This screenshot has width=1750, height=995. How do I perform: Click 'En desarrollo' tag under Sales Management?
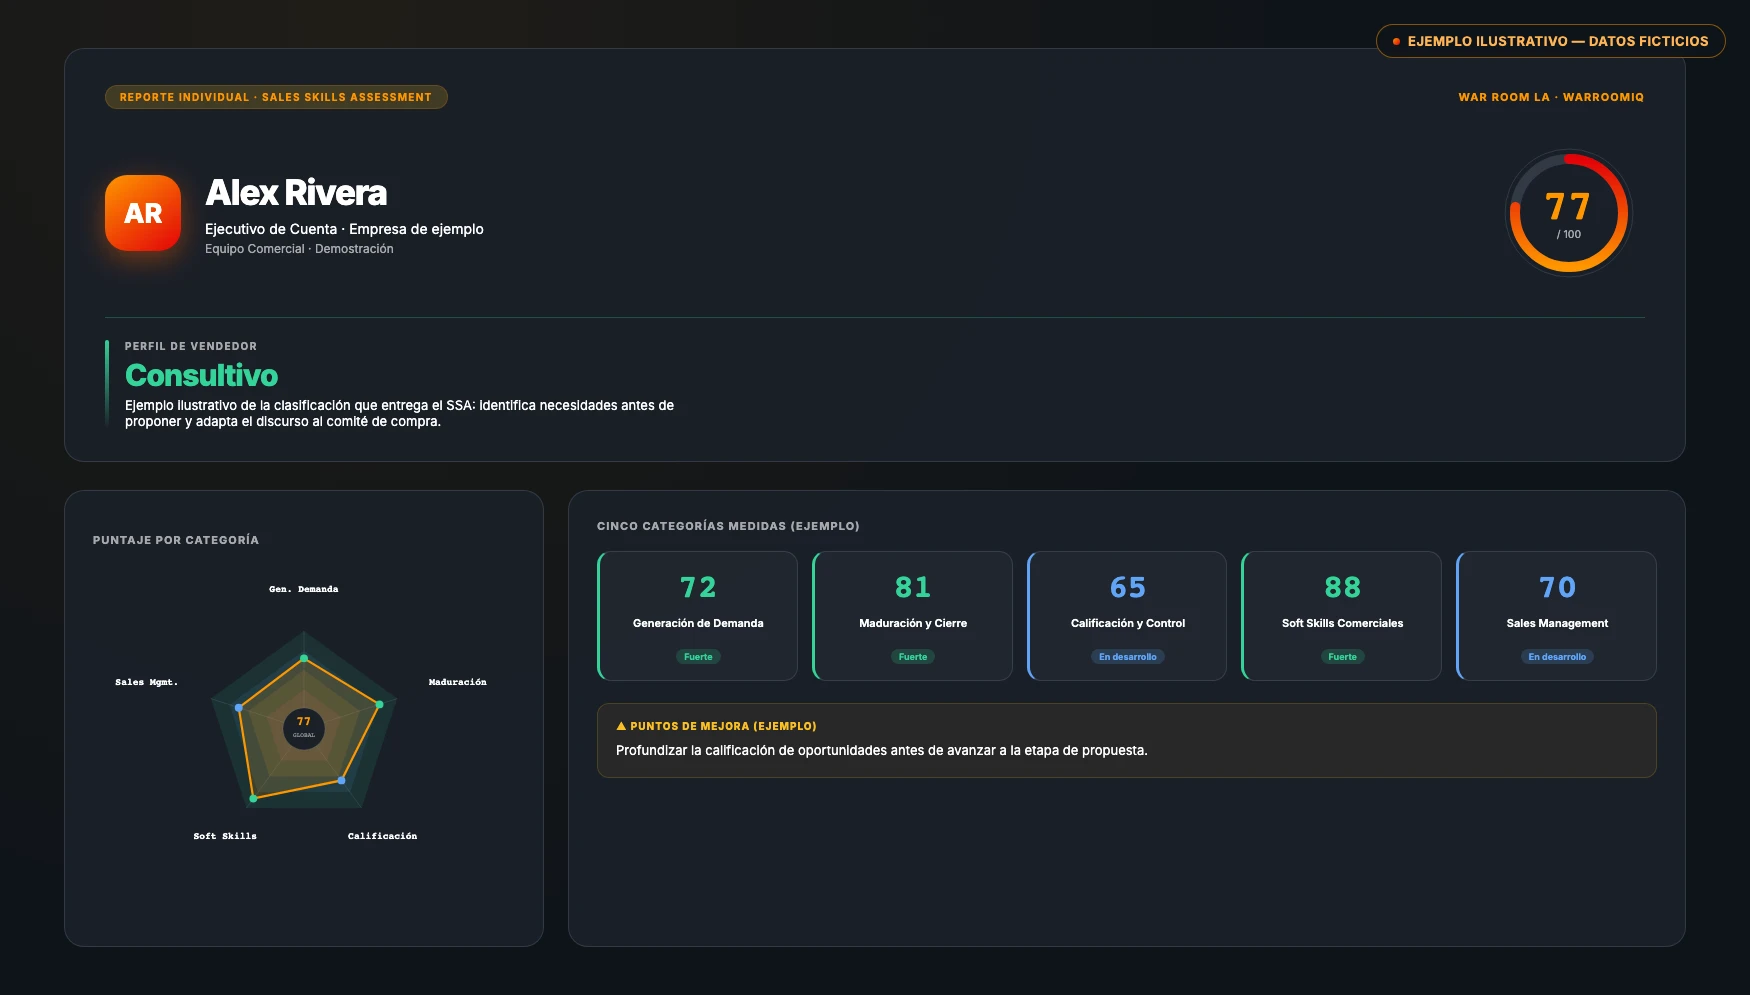1557,657
